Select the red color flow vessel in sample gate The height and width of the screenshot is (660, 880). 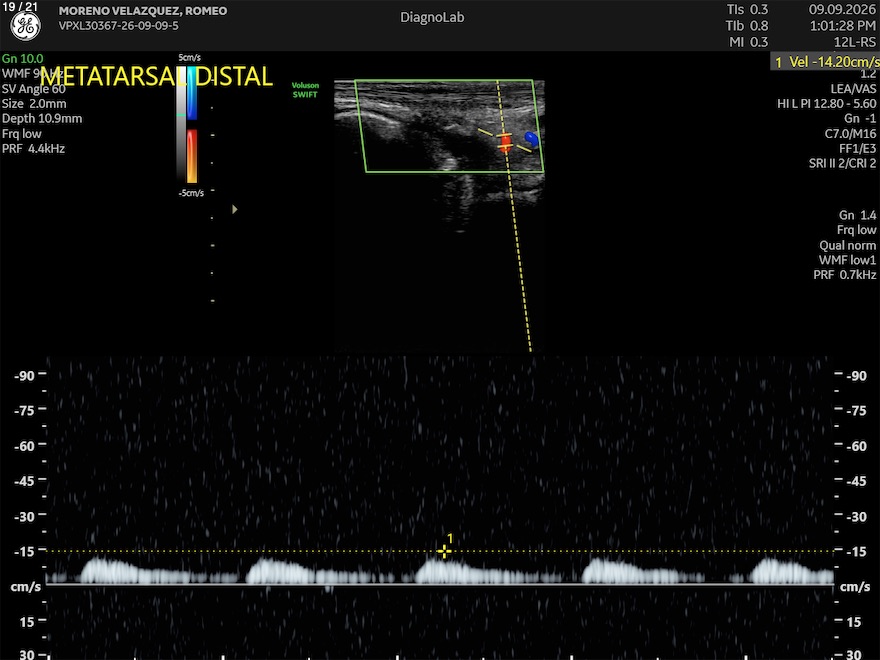506,142
